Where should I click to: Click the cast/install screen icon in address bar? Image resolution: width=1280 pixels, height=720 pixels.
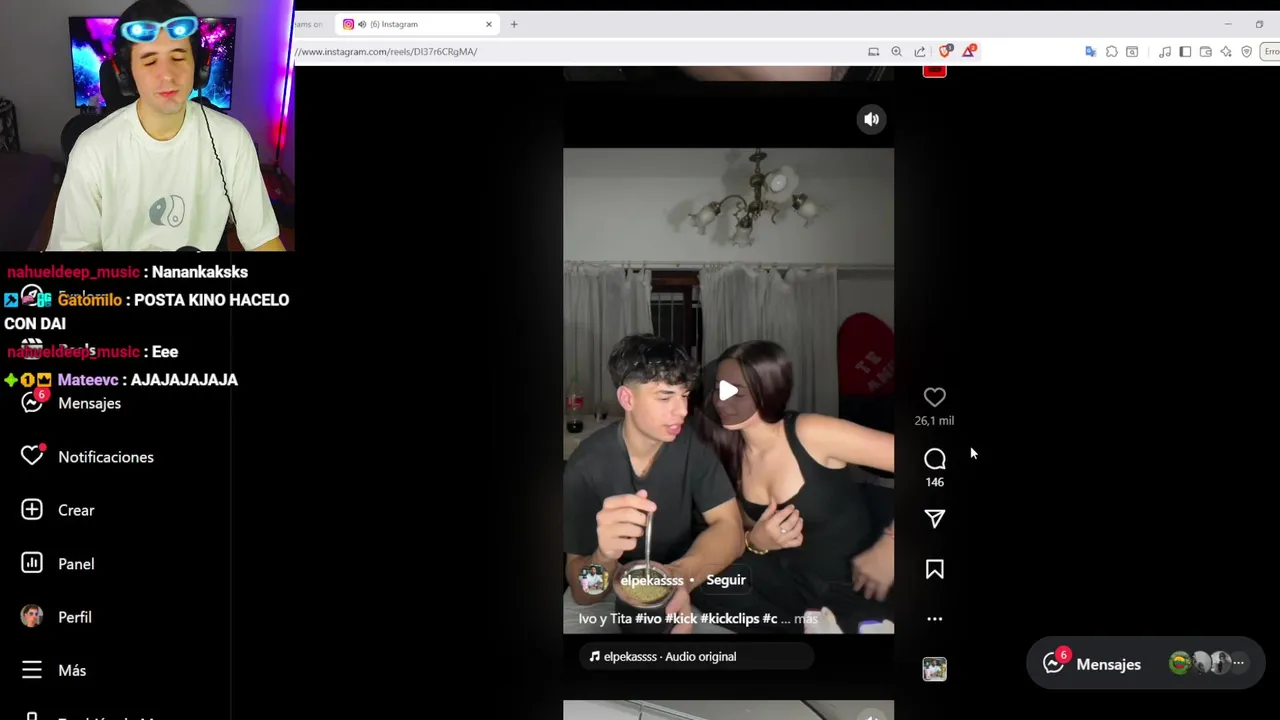tap(873, 52)
